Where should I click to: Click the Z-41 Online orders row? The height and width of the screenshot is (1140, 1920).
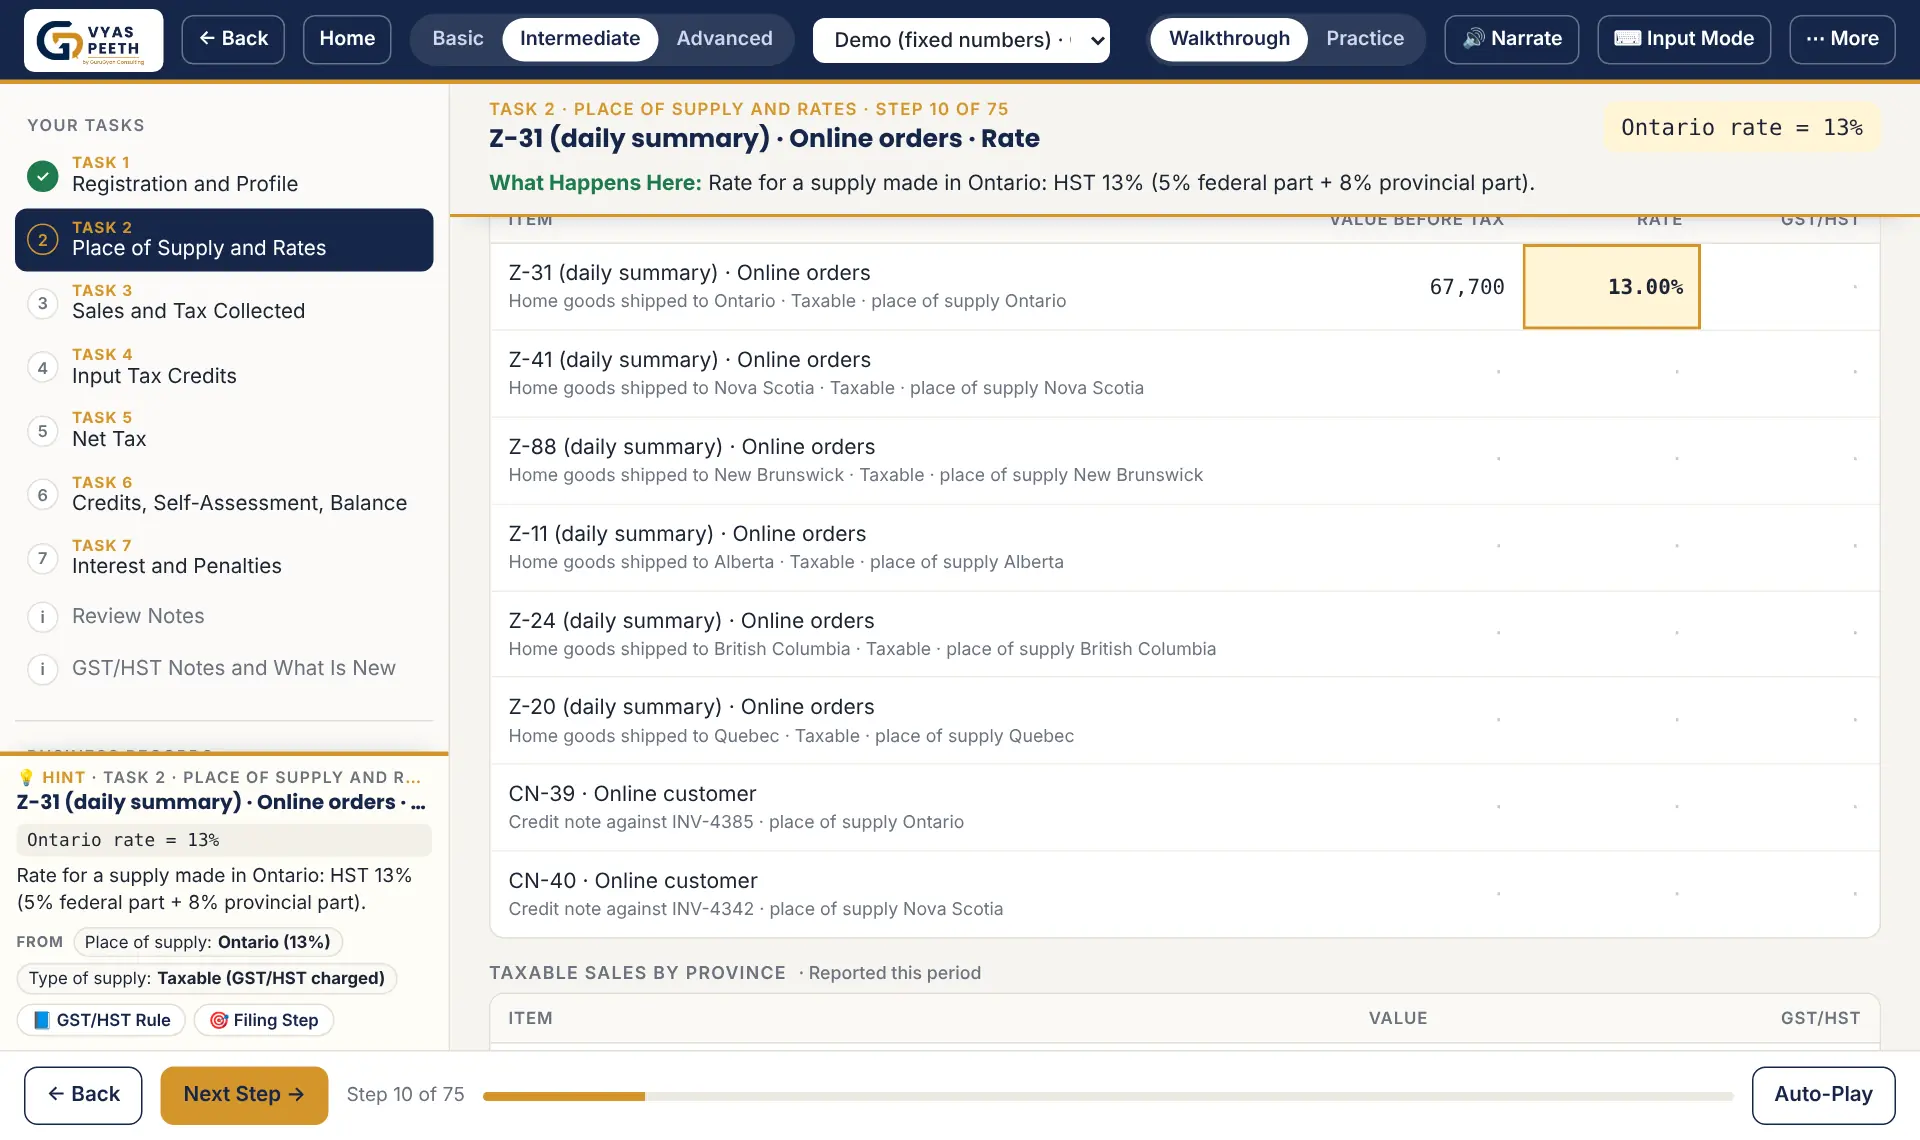tap(1184, 373)
